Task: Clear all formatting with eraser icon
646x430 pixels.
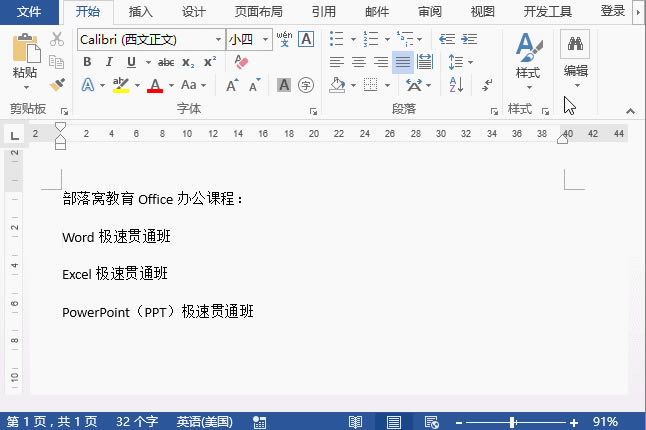Action: [x=241, y=62]
